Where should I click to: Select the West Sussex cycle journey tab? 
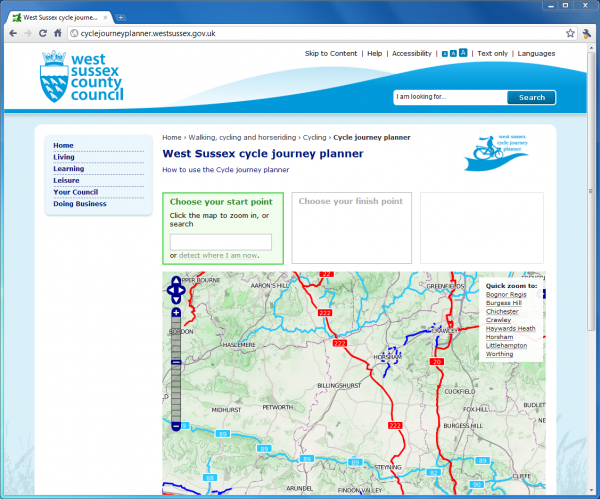(x=60, y=17)
